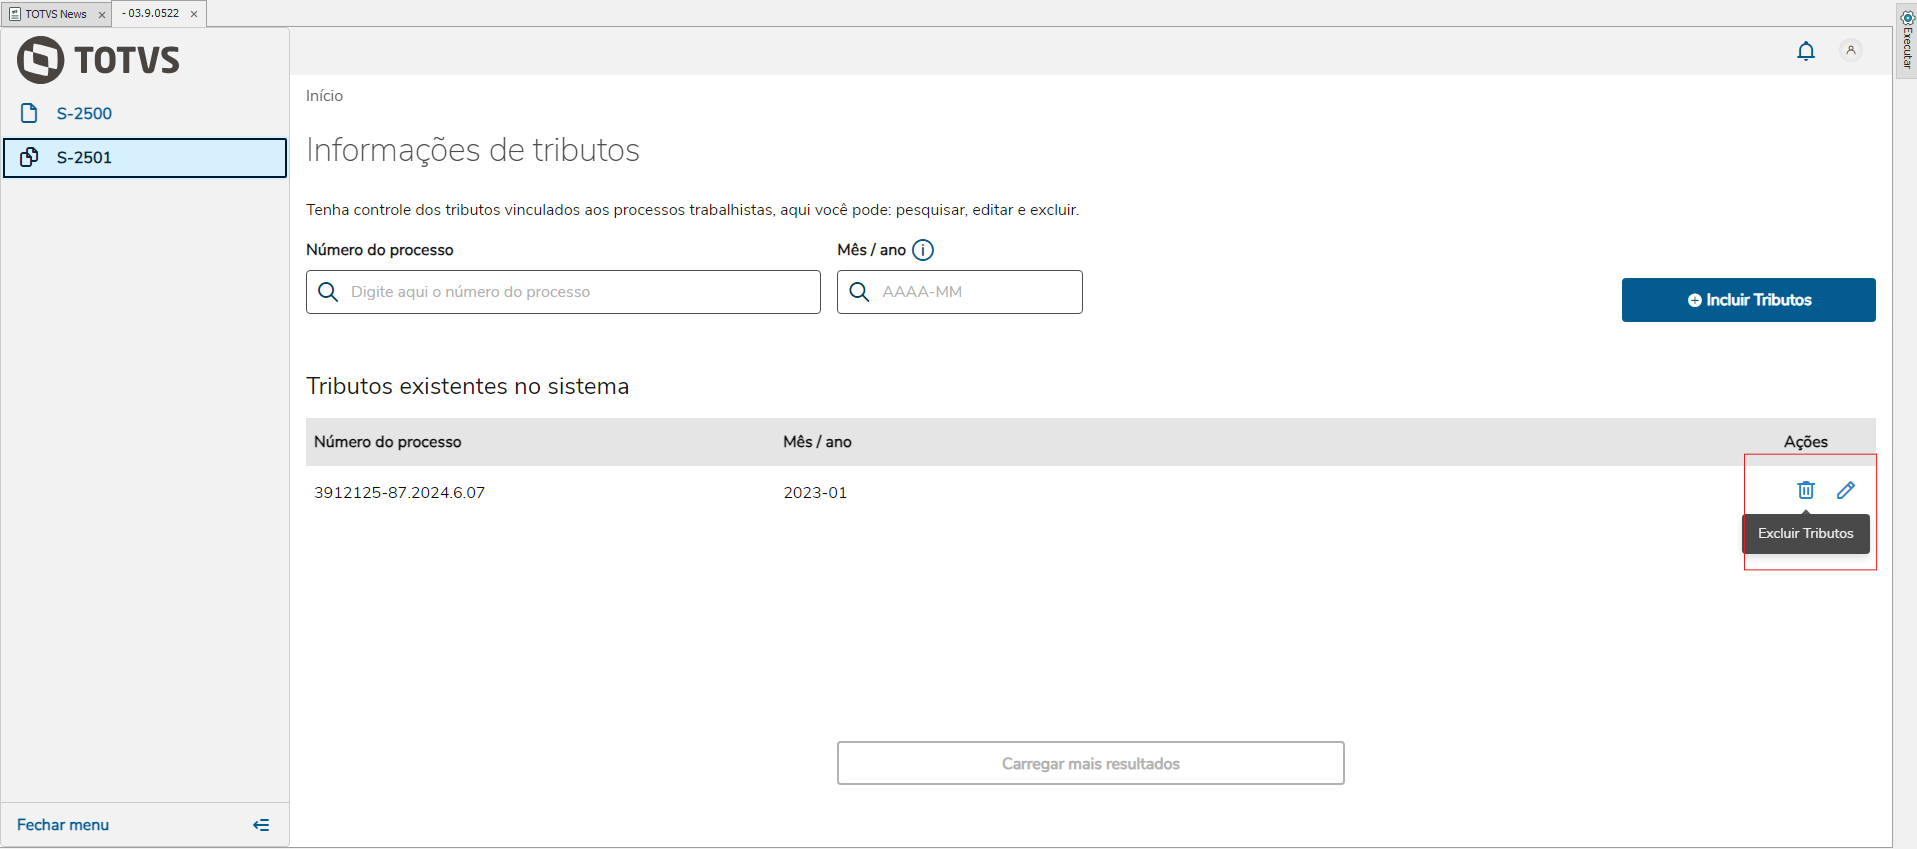Click the magnifier icon in the Mês / ano field

coord(859,292)
